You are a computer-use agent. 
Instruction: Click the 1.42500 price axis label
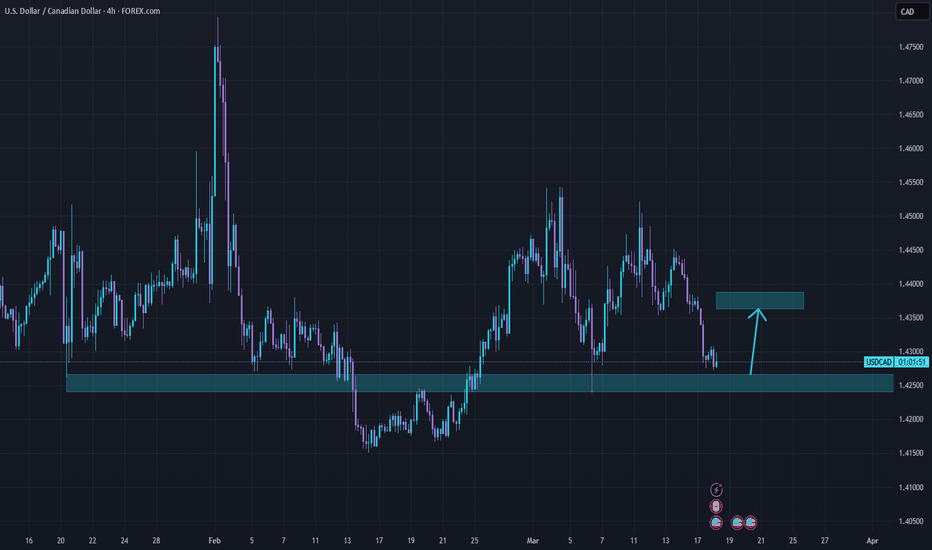[911, 386]
